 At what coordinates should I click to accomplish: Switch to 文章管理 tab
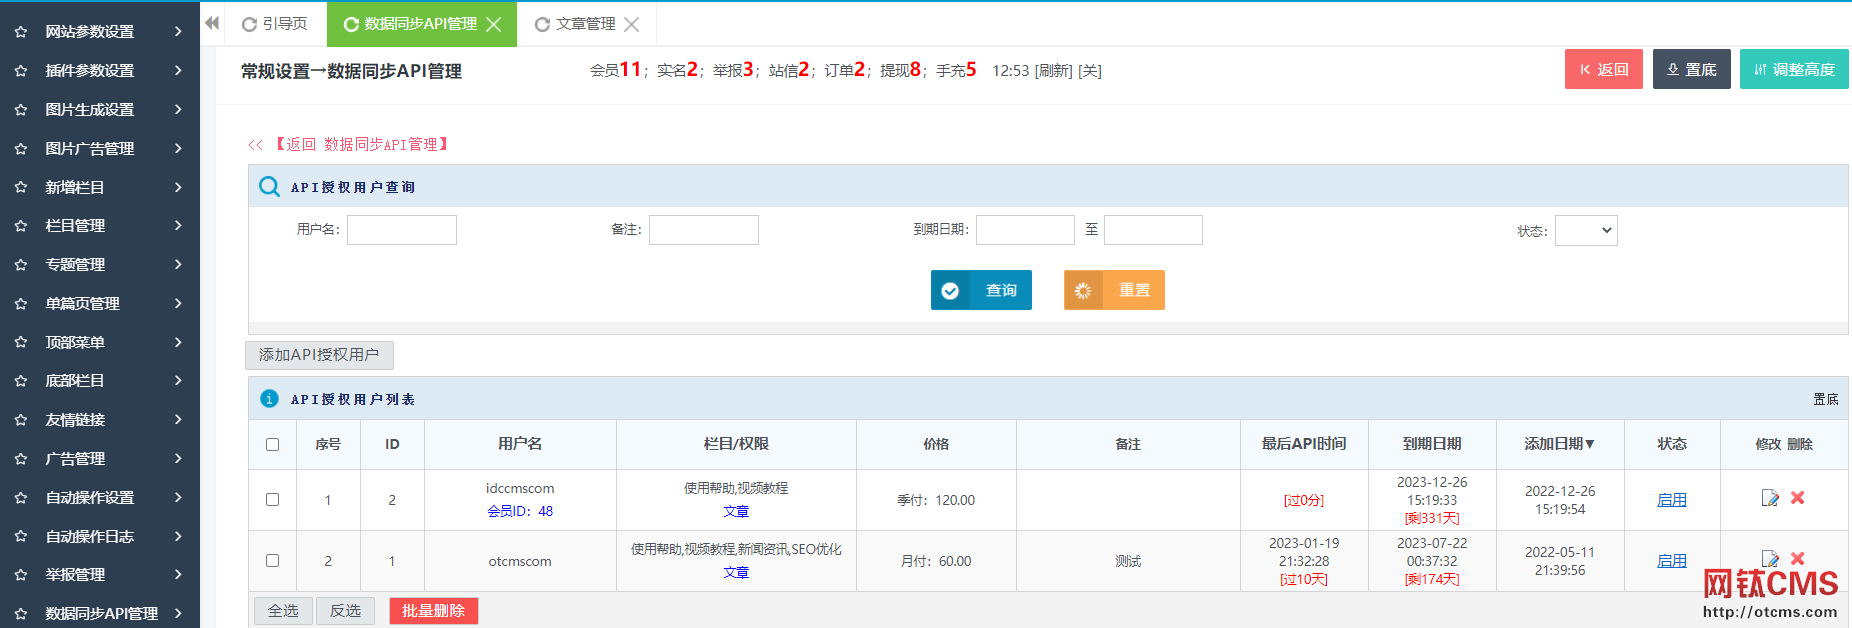tap(586, 24)
